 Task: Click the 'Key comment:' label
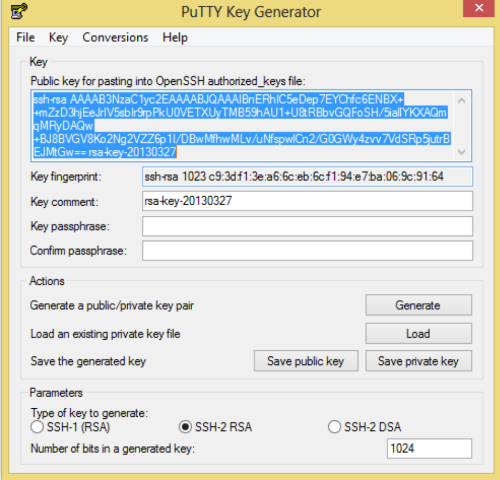[64, 202]
